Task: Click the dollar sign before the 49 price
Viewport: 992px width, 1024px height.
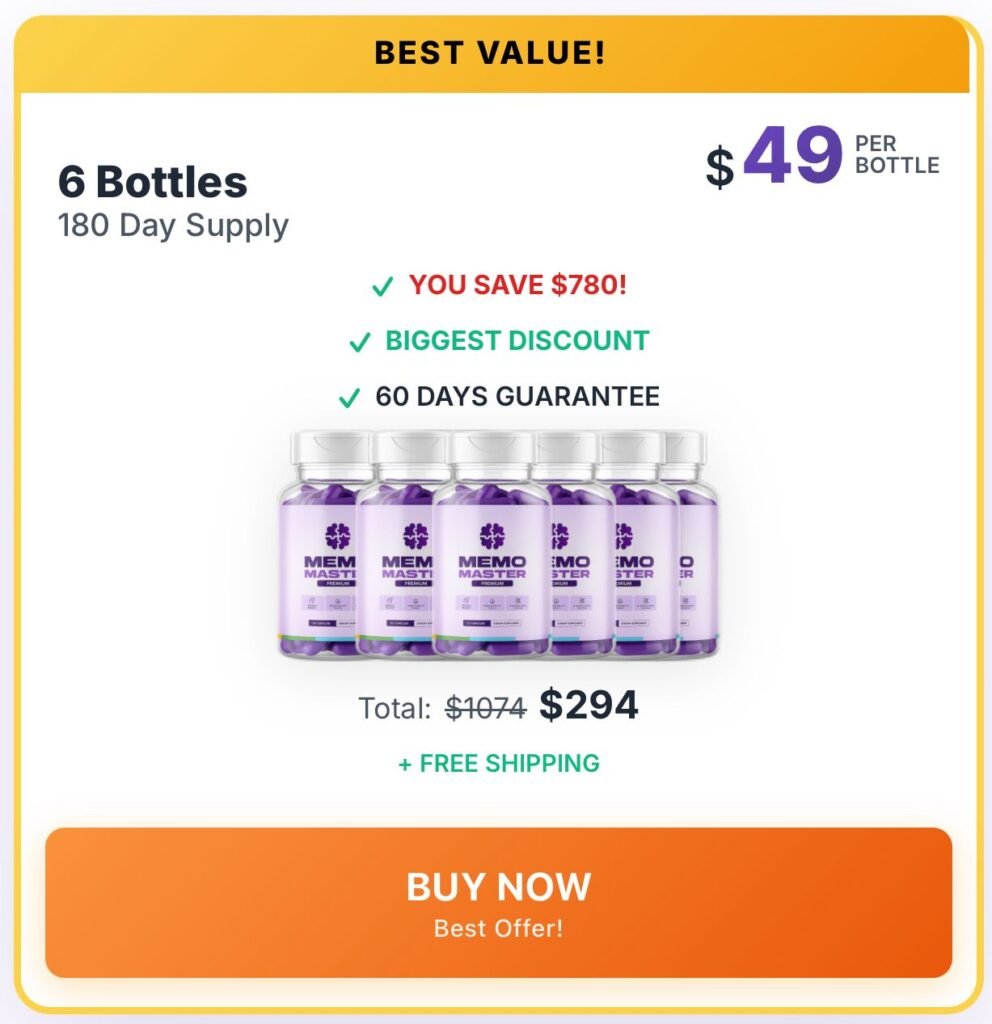Action: click(x=719, y=166)
